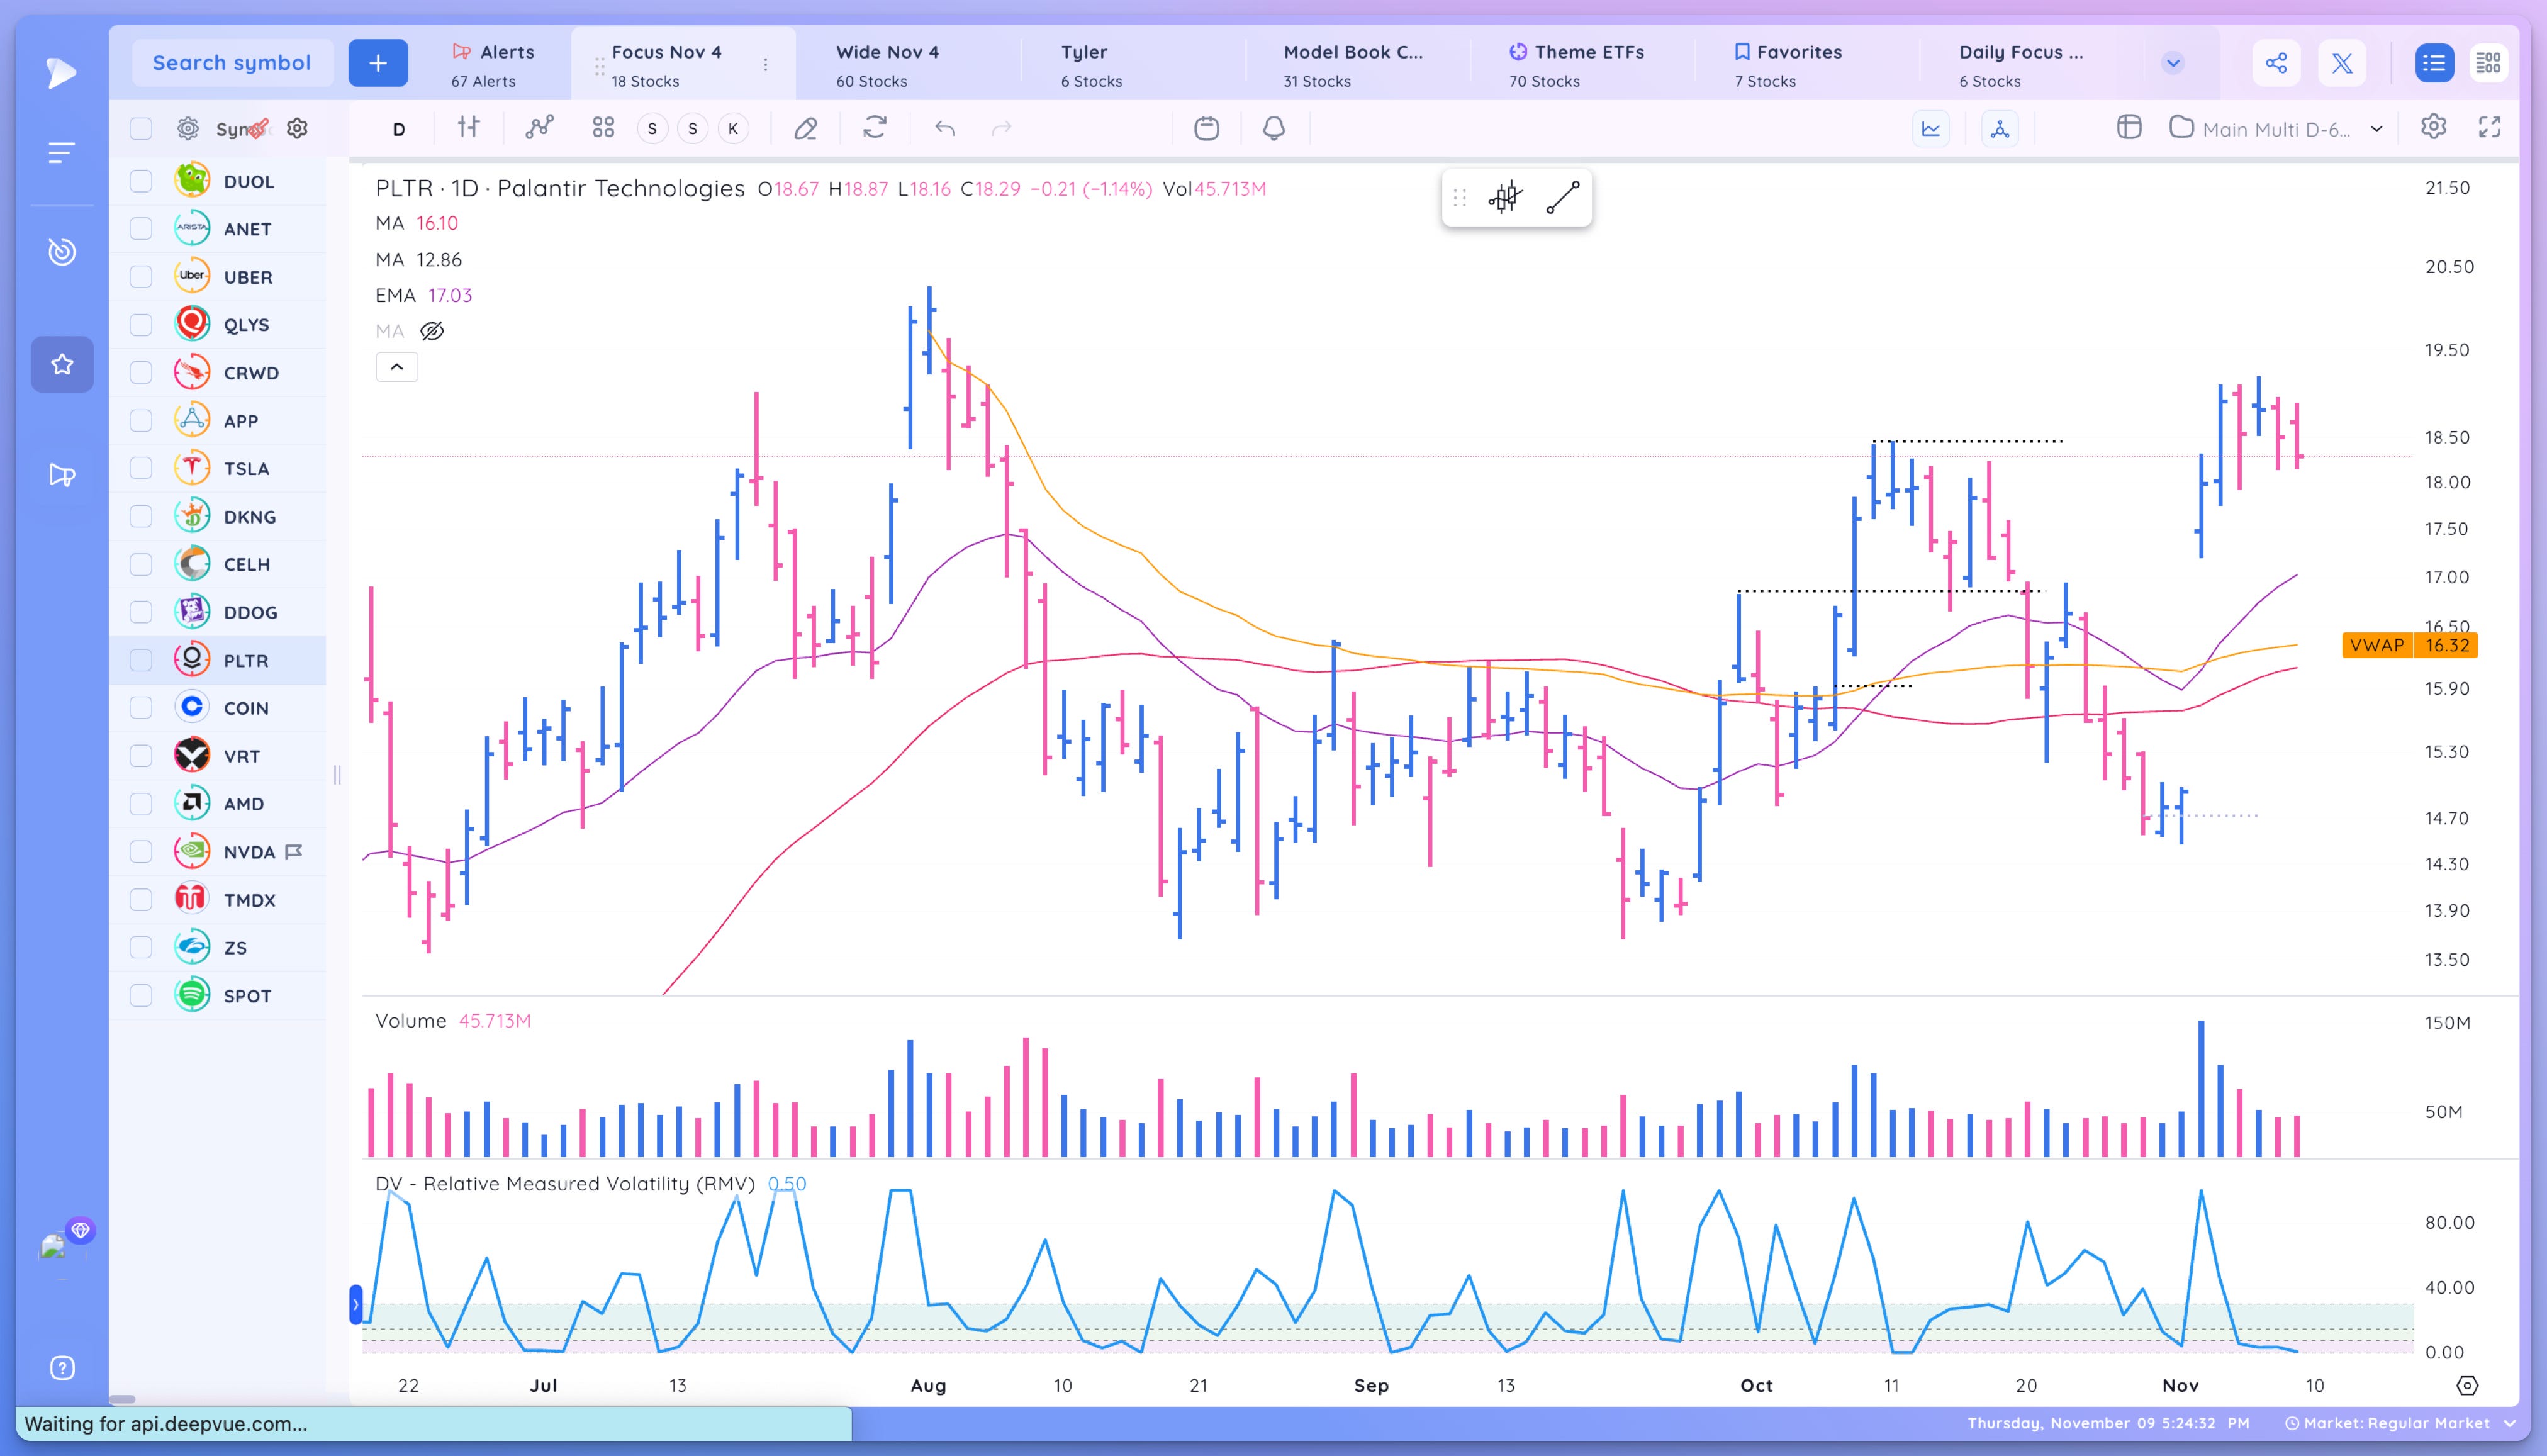Click the K button in toolbar
This screenshot has width=2547, height=1456.
coord(733,128)
